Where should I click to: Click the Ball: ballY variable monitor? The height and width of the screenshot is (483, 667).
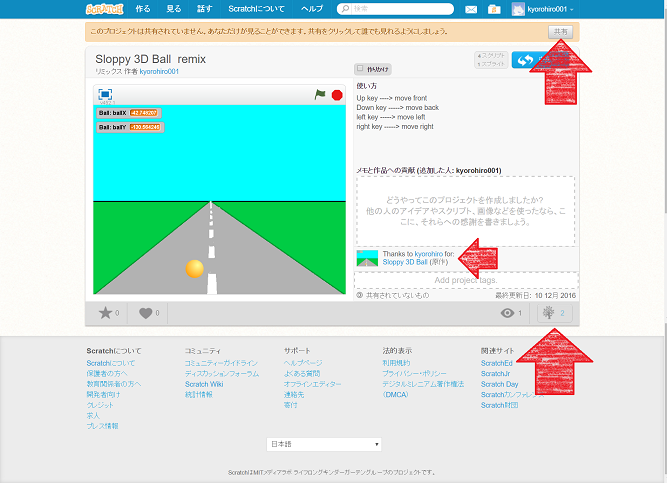pos(130,127)
